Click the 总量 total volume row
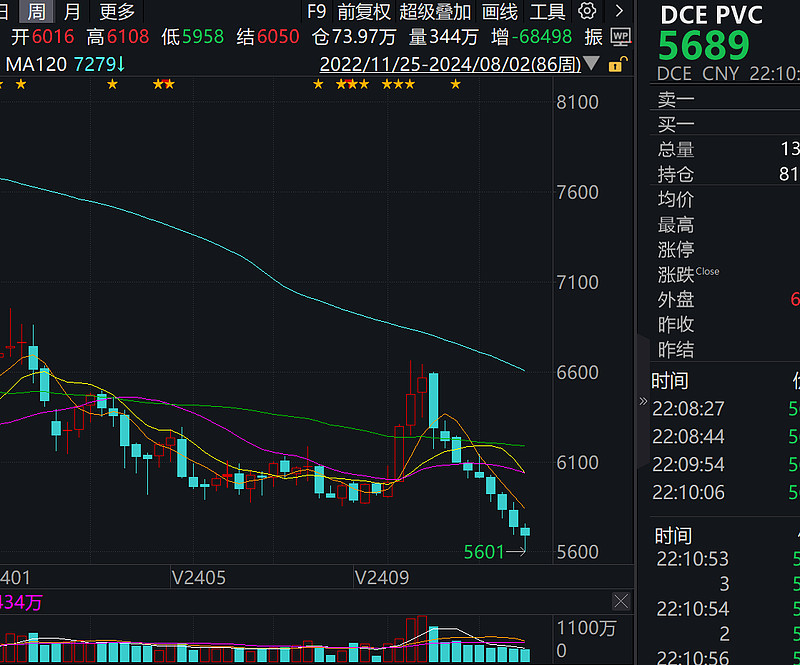Screen dimensions: 800x665 coord(725,149)
